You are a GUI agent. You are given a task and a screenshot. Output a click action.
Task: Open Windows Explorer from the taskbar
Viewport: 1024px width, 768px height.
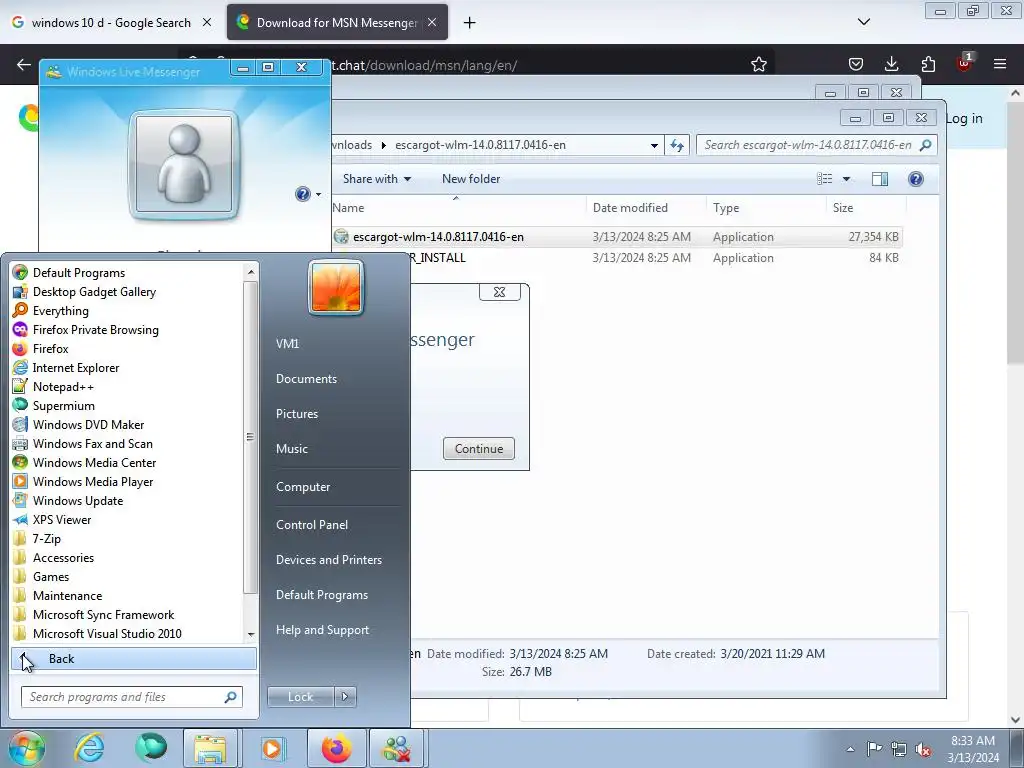(210, 748)
